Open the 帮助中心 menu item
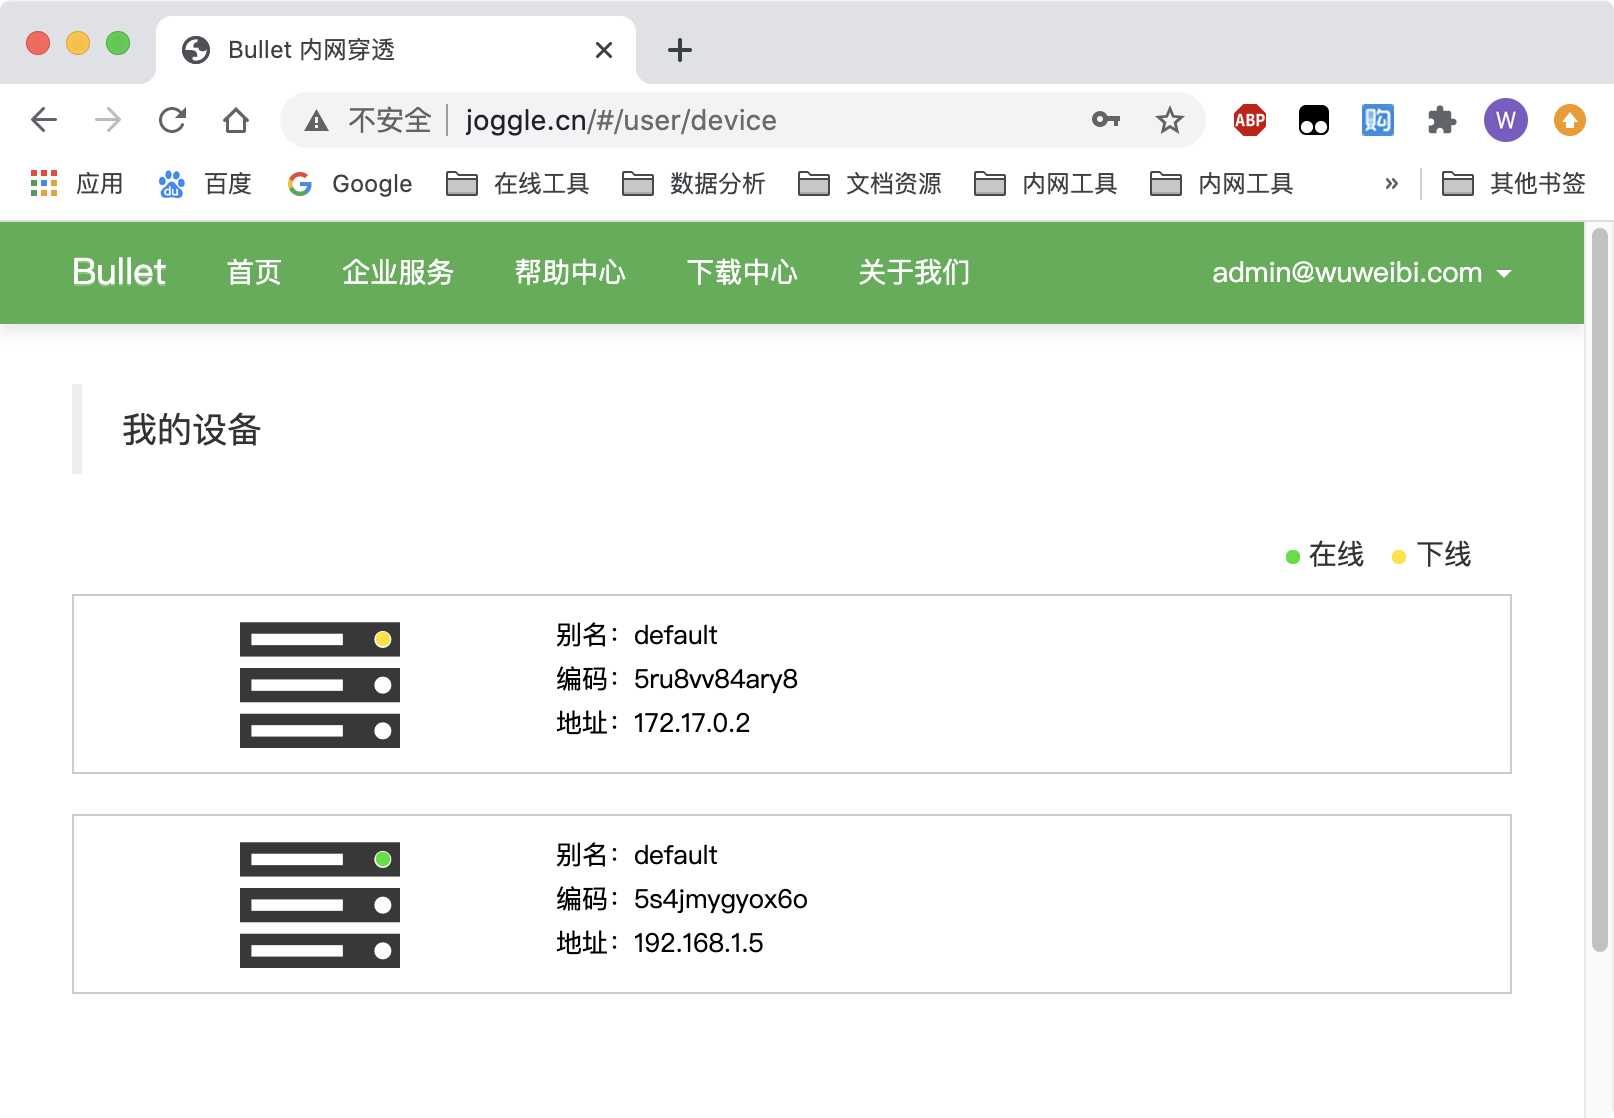 [x=570, y=272]
